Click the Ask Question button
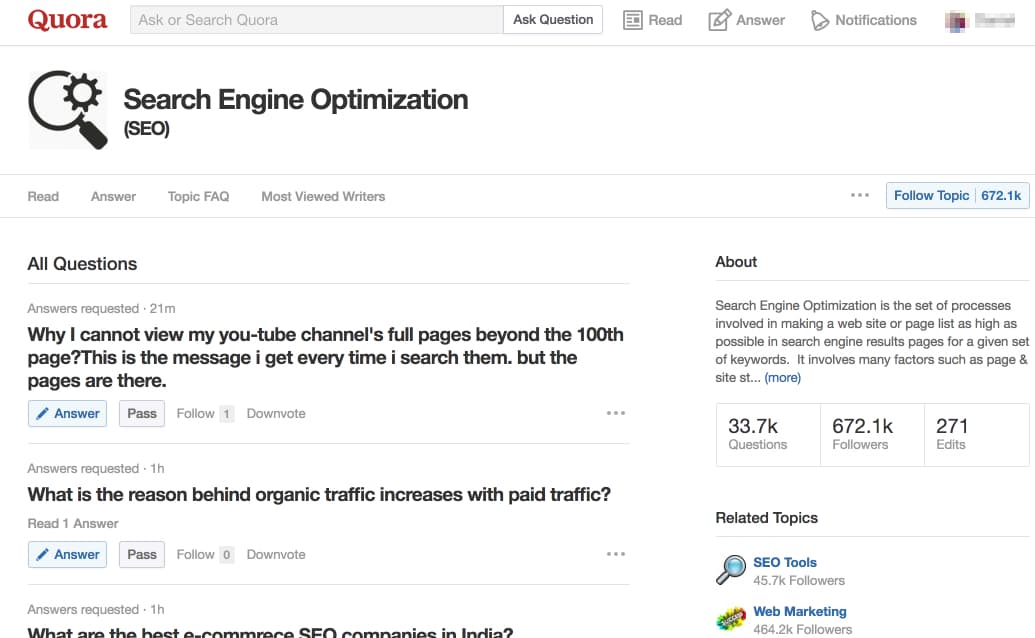The width and height of the screenshot is (1035, 638). click(553, 20)
